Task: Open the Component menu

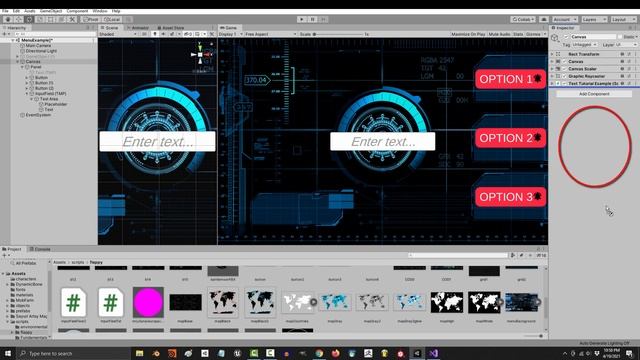Action: point(77,11)
